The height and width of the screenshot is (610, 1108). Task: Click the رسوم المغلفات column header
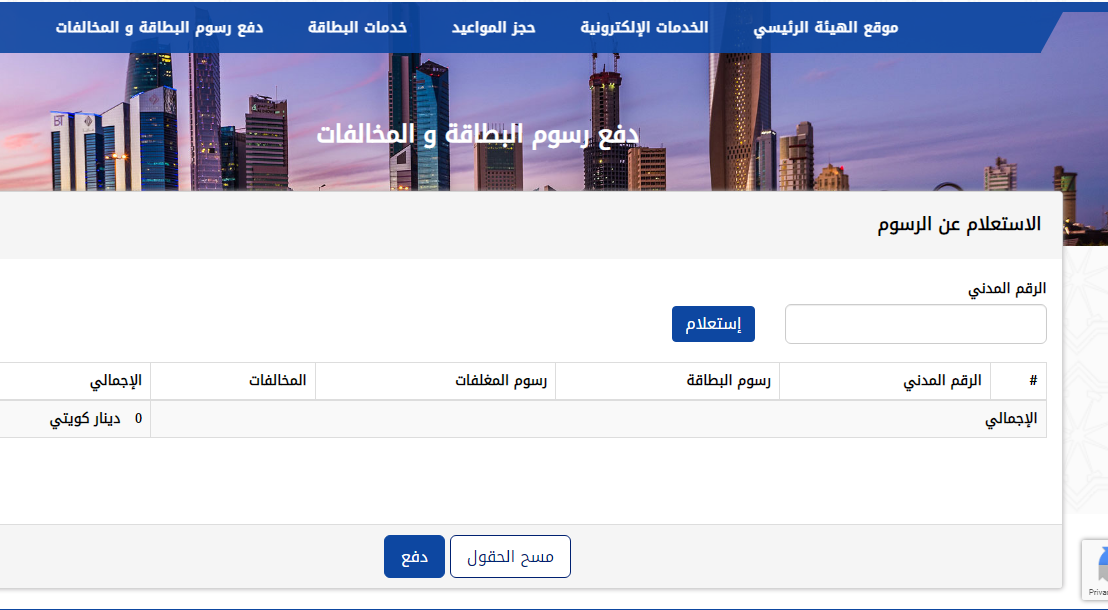pyautogui.click(x=500, y=381)
